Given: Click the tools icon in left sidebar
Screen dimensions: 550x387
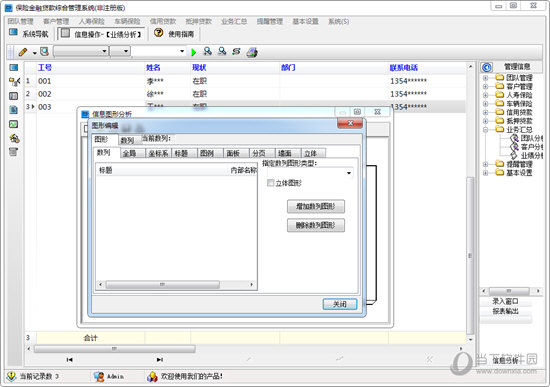Looking at the screenshot, I should click(x=14, y=138).
